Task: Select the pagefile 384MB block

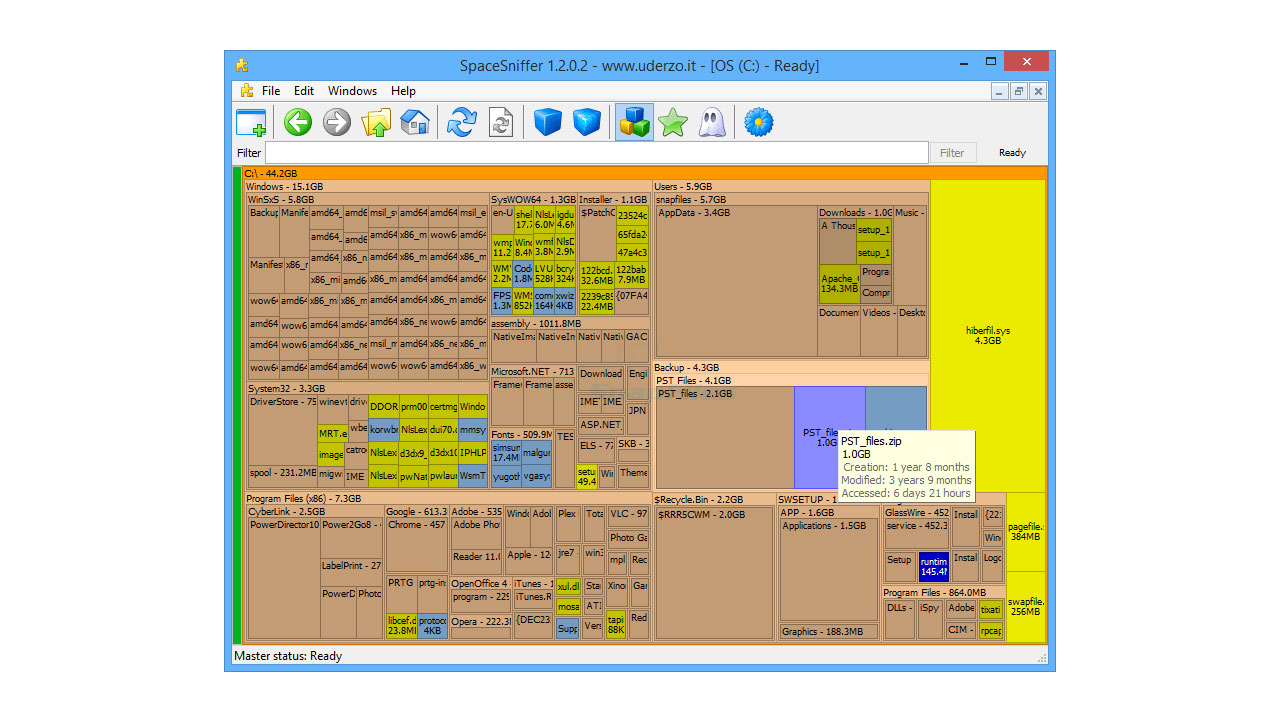Action: [x=1026, y=531]
